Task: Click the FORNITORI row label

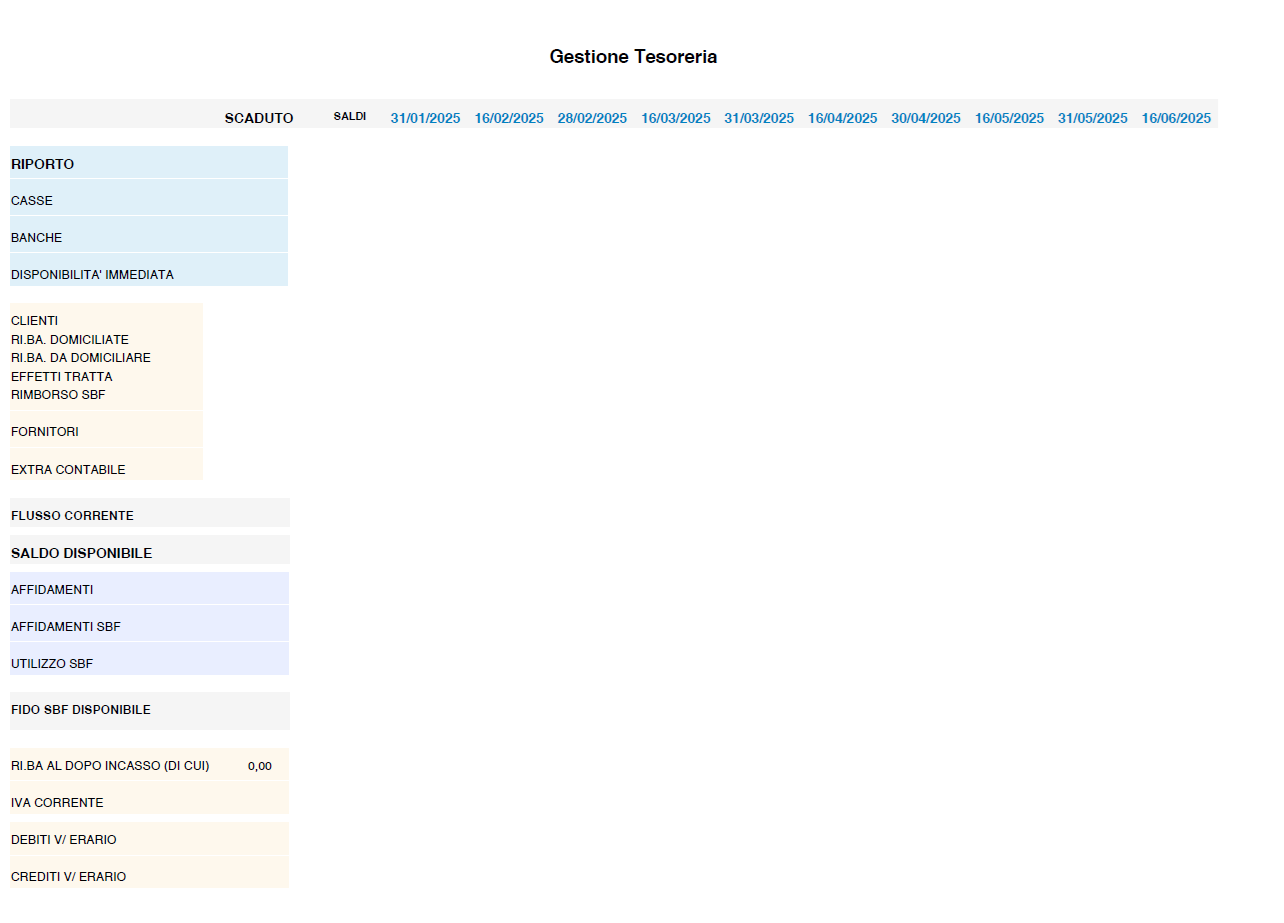Action: point(45,432)
